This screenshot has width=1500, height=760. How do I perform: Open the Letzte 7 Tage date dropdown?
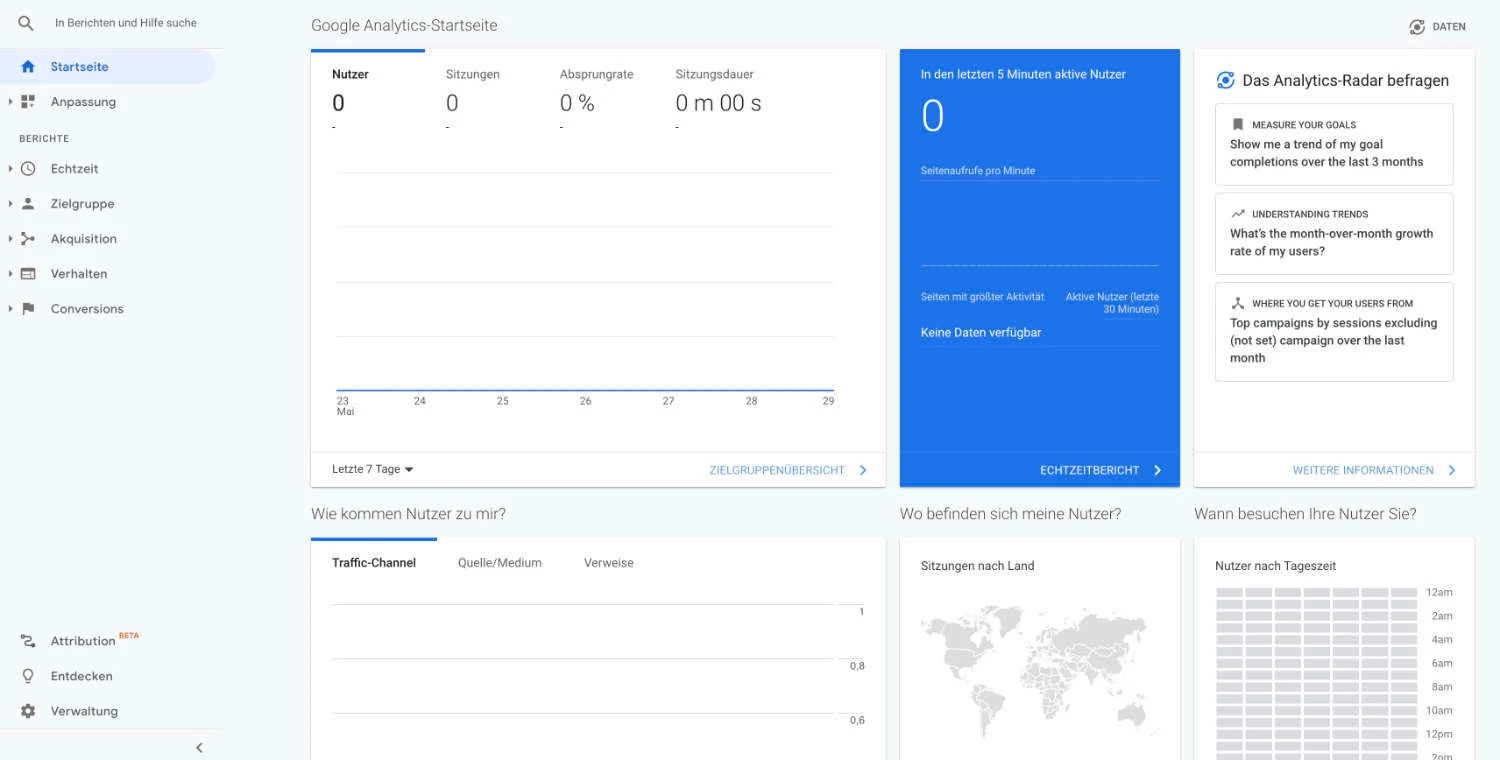pos(371,468)
